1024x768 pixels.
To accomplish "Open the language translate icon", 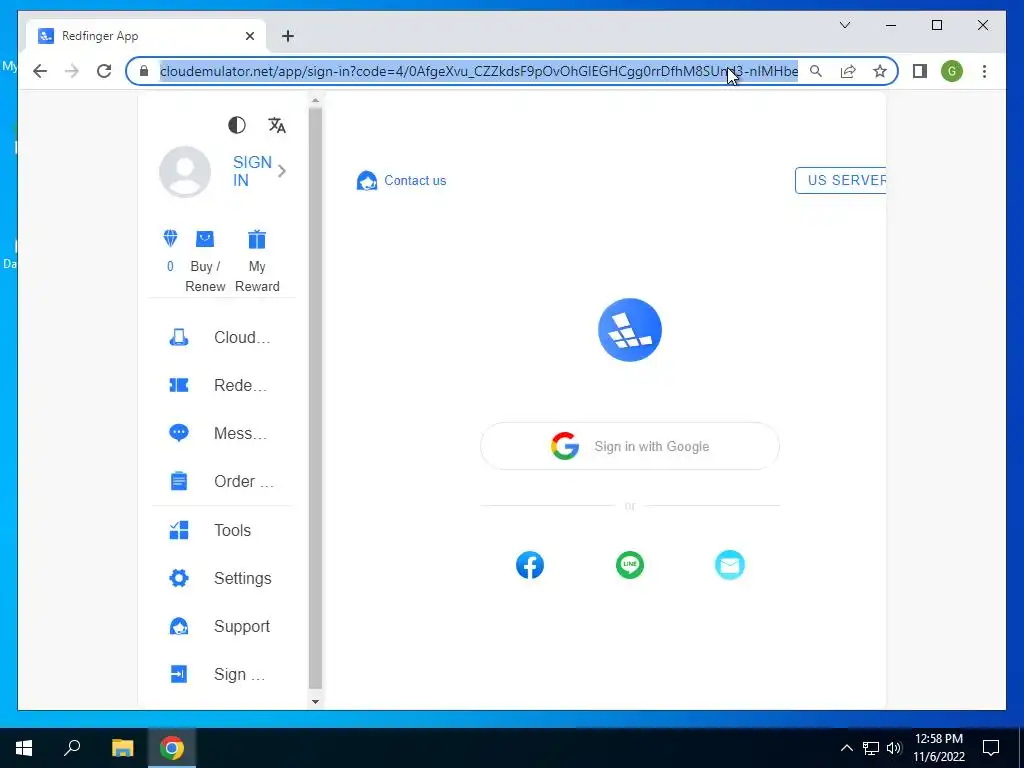I will point(277,125).
